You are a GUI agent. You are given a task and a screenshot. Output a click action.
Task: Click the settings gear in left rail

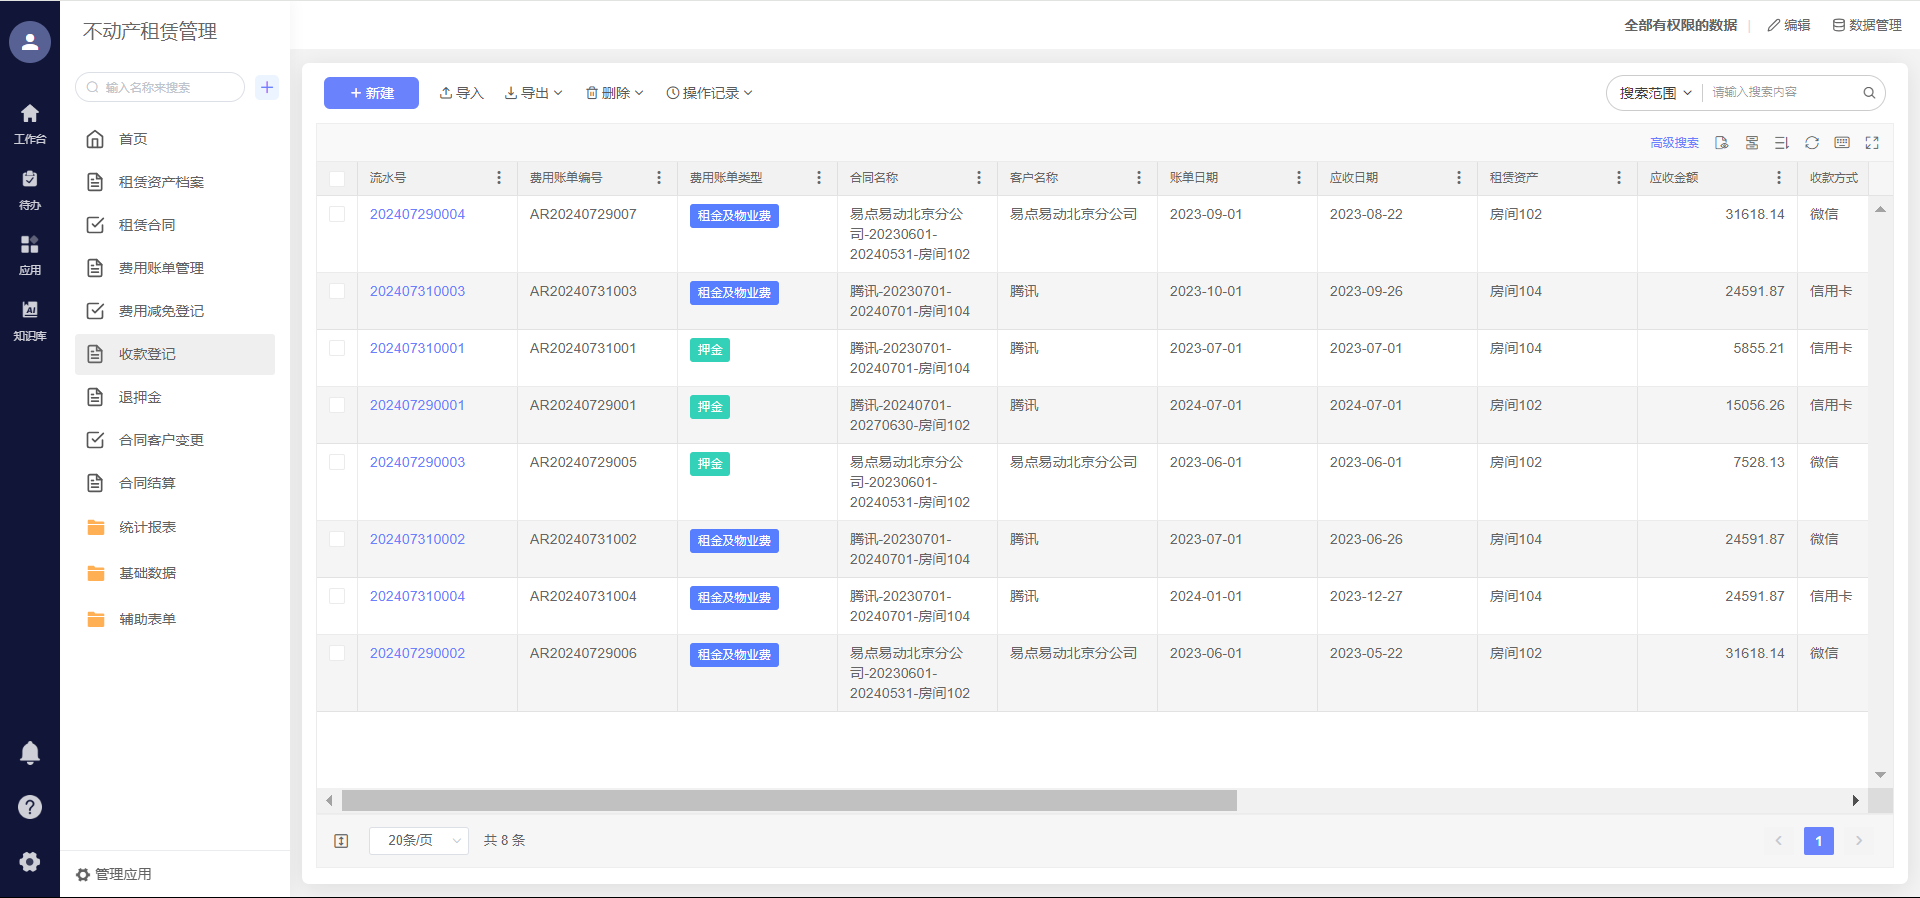[30, 861]
